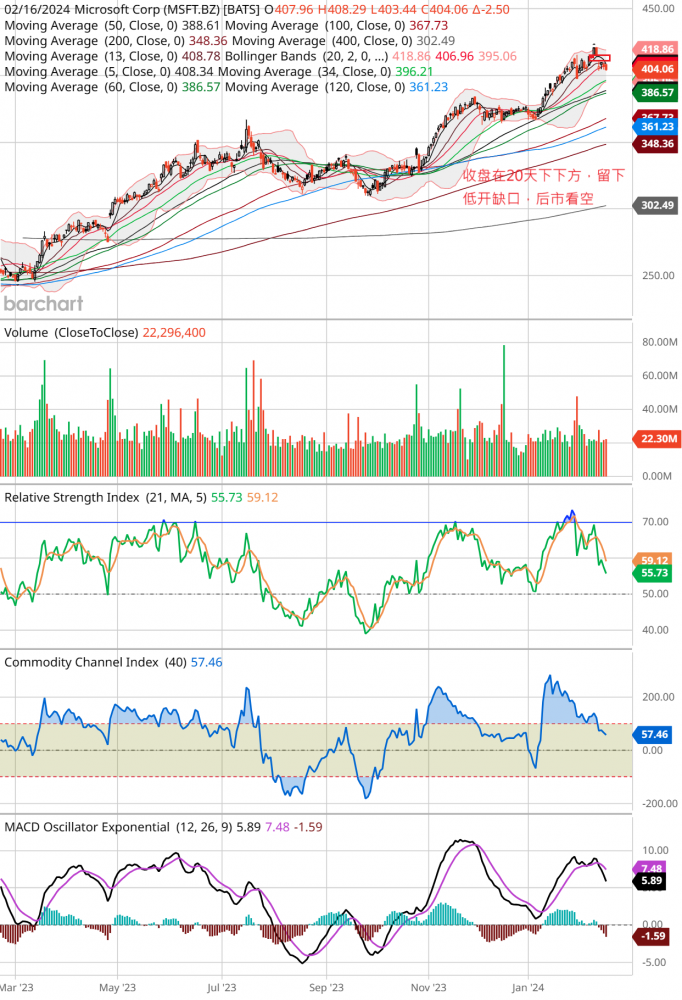This screenshot has width=682, height=1000.
Task: Click the orange 59.12 RSI axis tag
Action: point(653,561)
